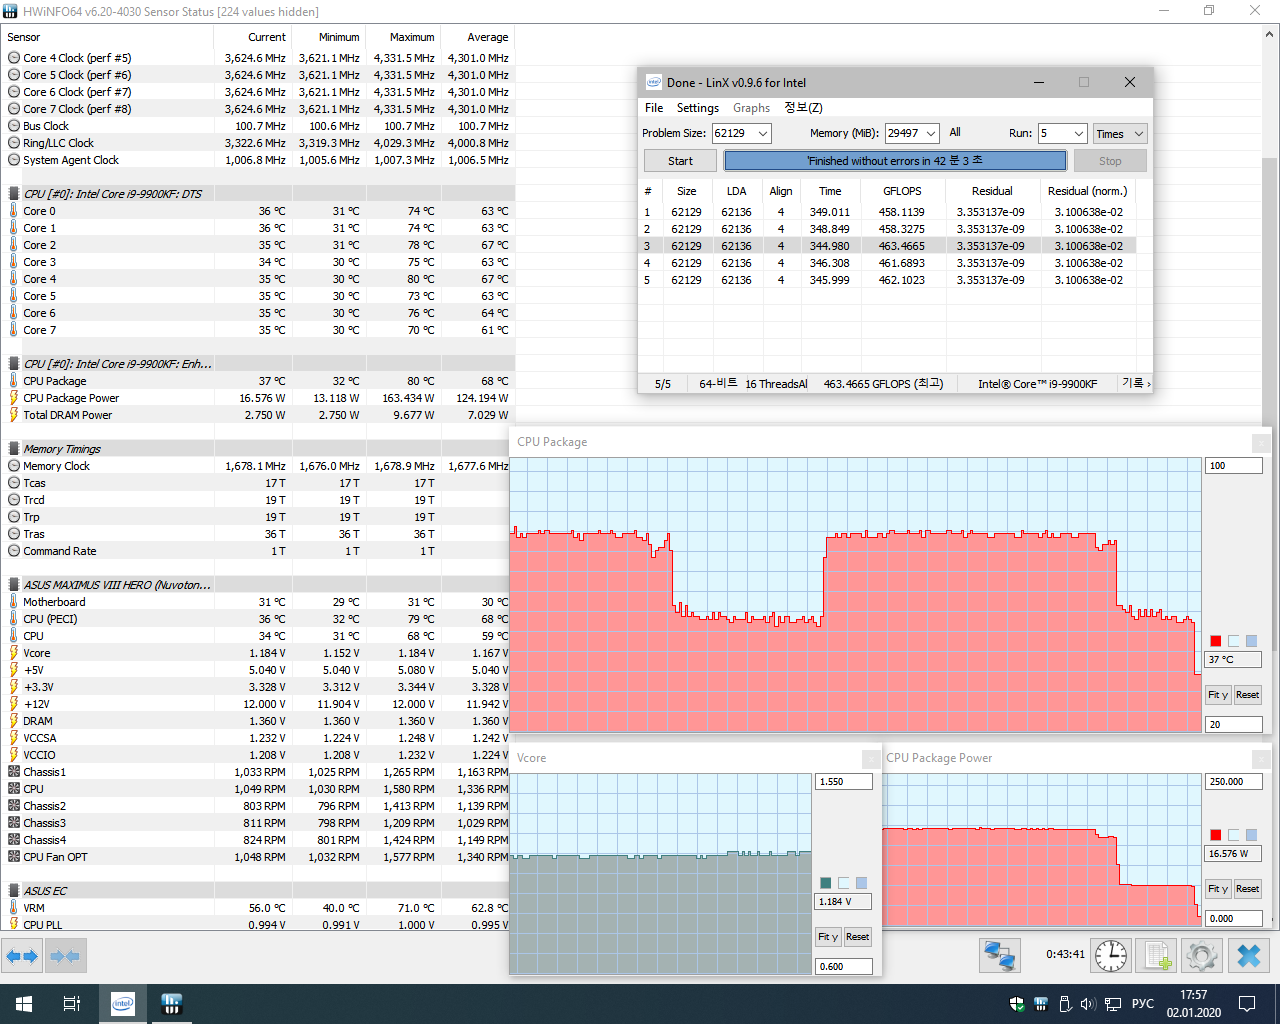Viewport: 1280px width, 1024px height.
Task: Click the Start button in LinX
Action: point(680,161)
